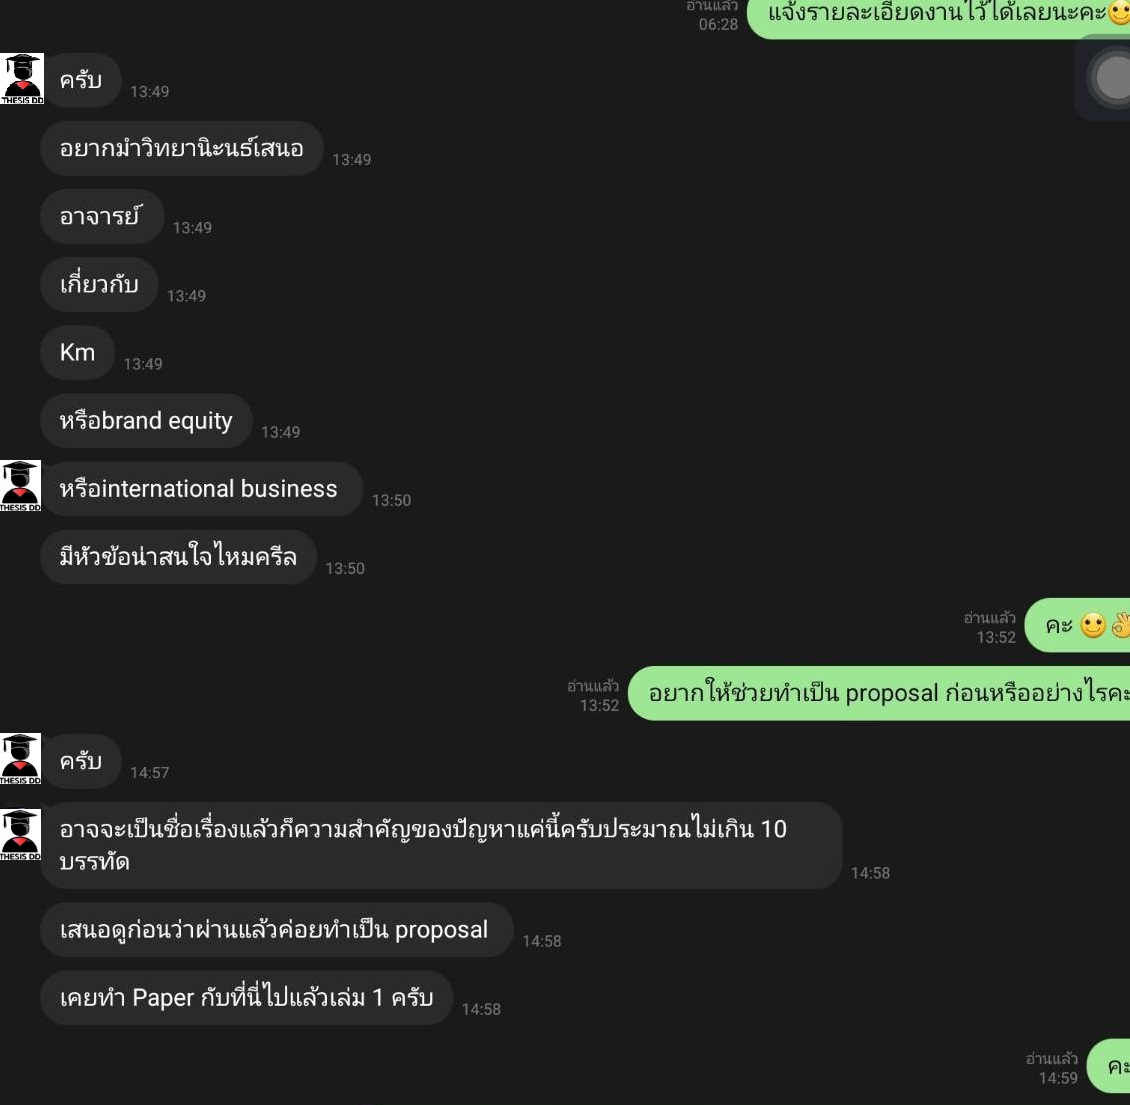1130x1105 pixels.
Task: Click the 13:50 timestamp after international business
Action: (x=391, y=500)
